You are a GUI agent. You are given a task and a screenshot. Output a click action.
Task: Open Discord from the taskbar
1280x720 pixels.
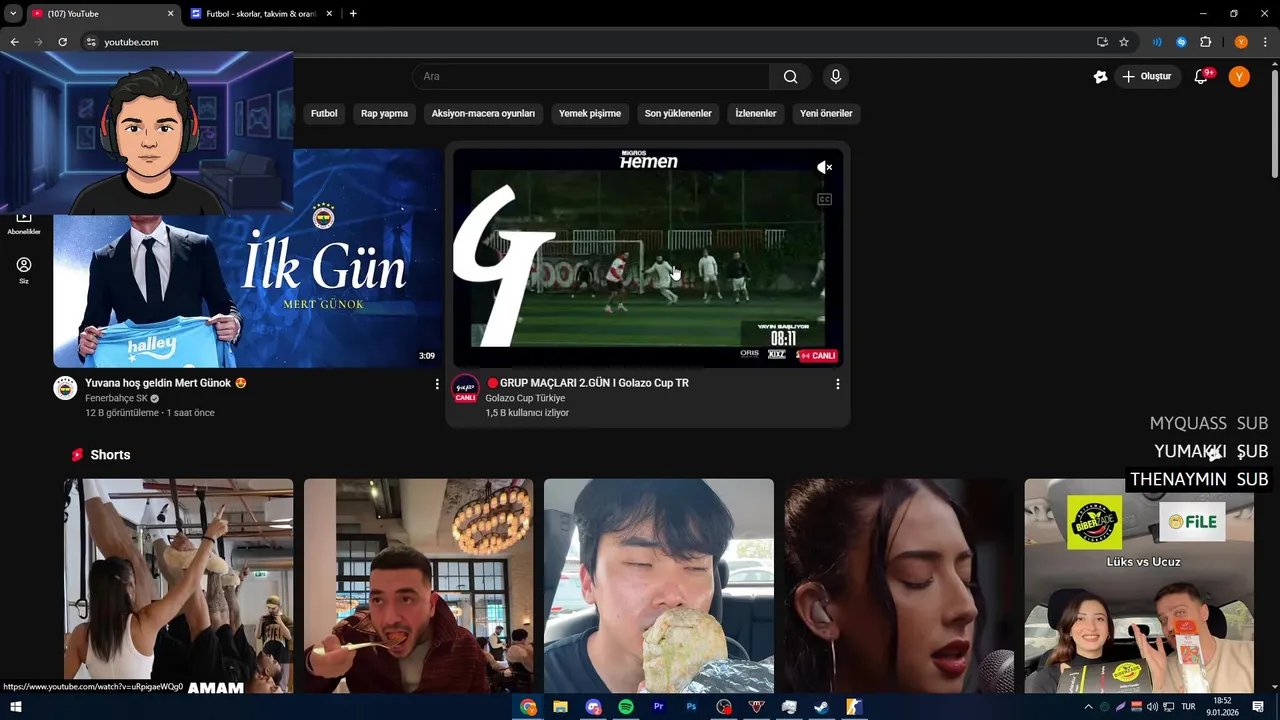tap(594, 707)
